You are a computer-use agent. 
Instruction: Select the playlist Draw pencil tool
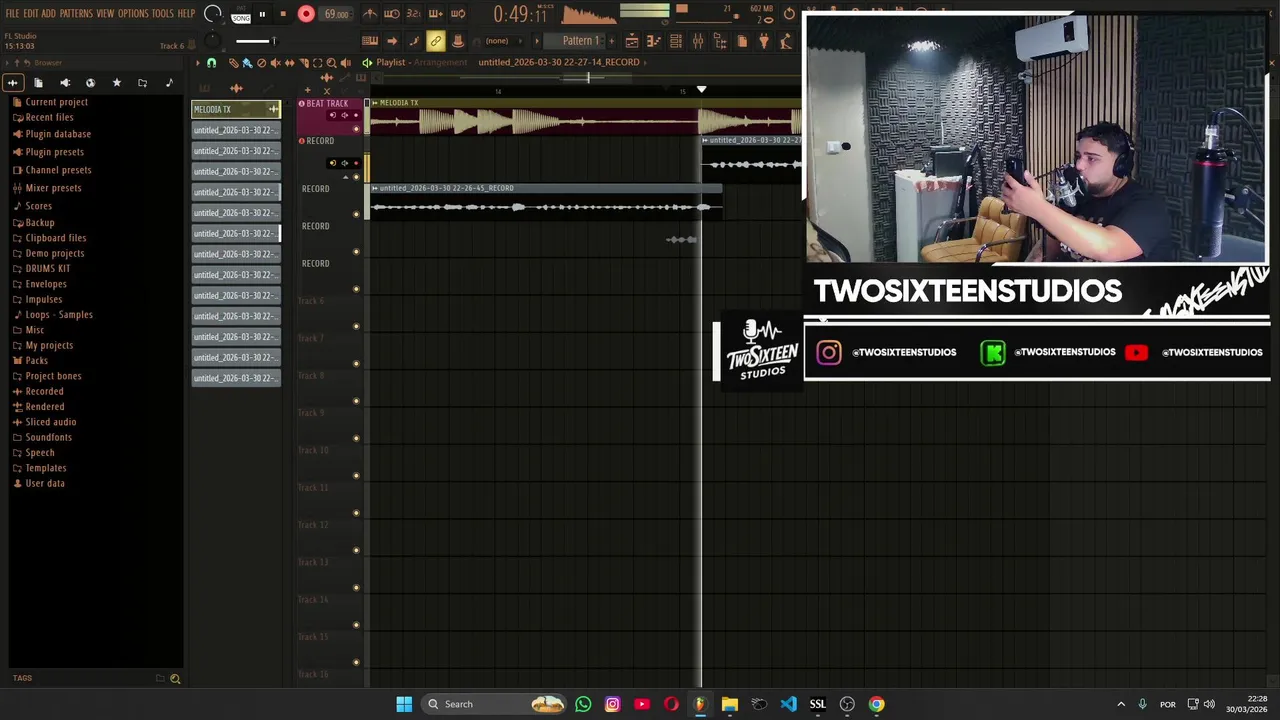(x=233, y=63)
